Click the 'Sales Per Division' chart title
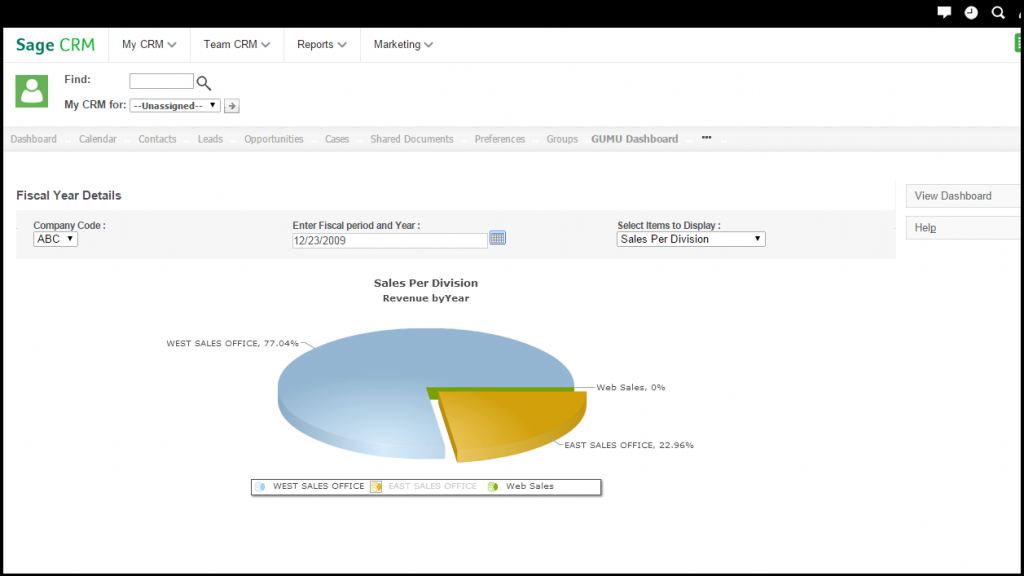The width and height of the screenshot is (1024, 576). 426,283
